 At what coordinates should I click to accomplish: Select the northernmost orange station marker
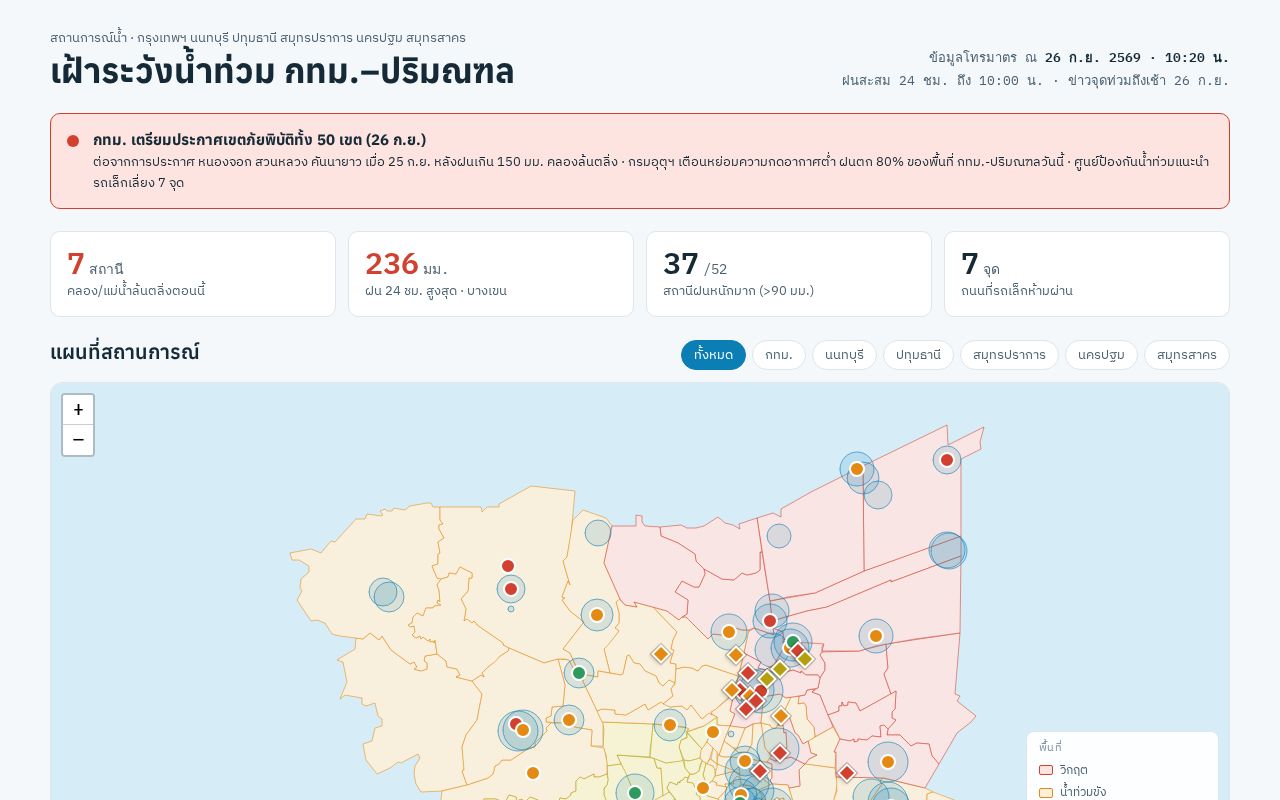pyautogui.click(x=857, y=469)
